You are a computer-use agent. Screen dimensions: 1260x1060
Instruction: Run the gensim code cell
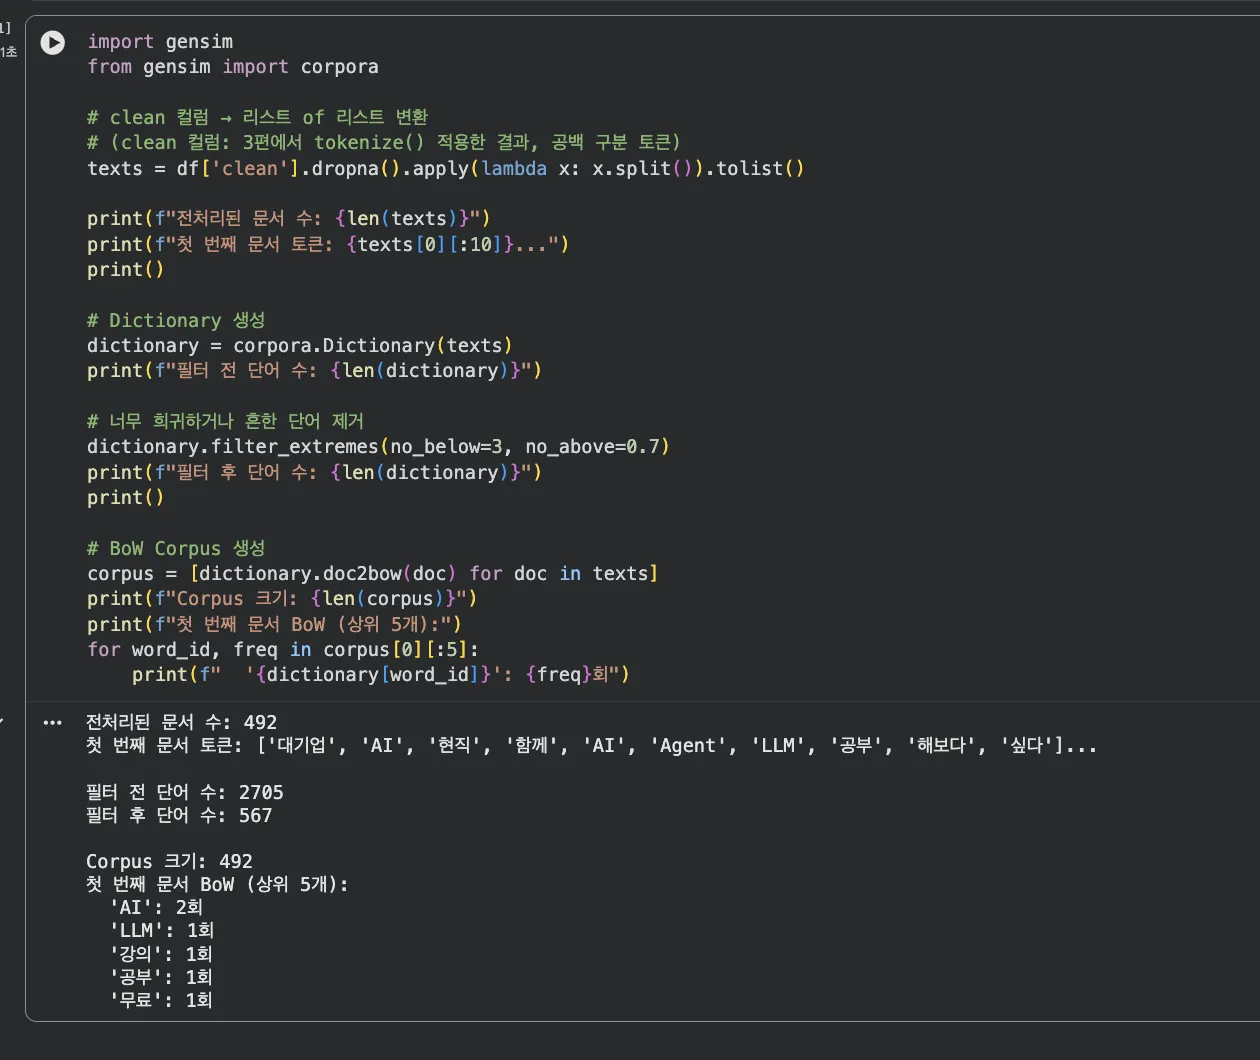[x=52, y=43]
